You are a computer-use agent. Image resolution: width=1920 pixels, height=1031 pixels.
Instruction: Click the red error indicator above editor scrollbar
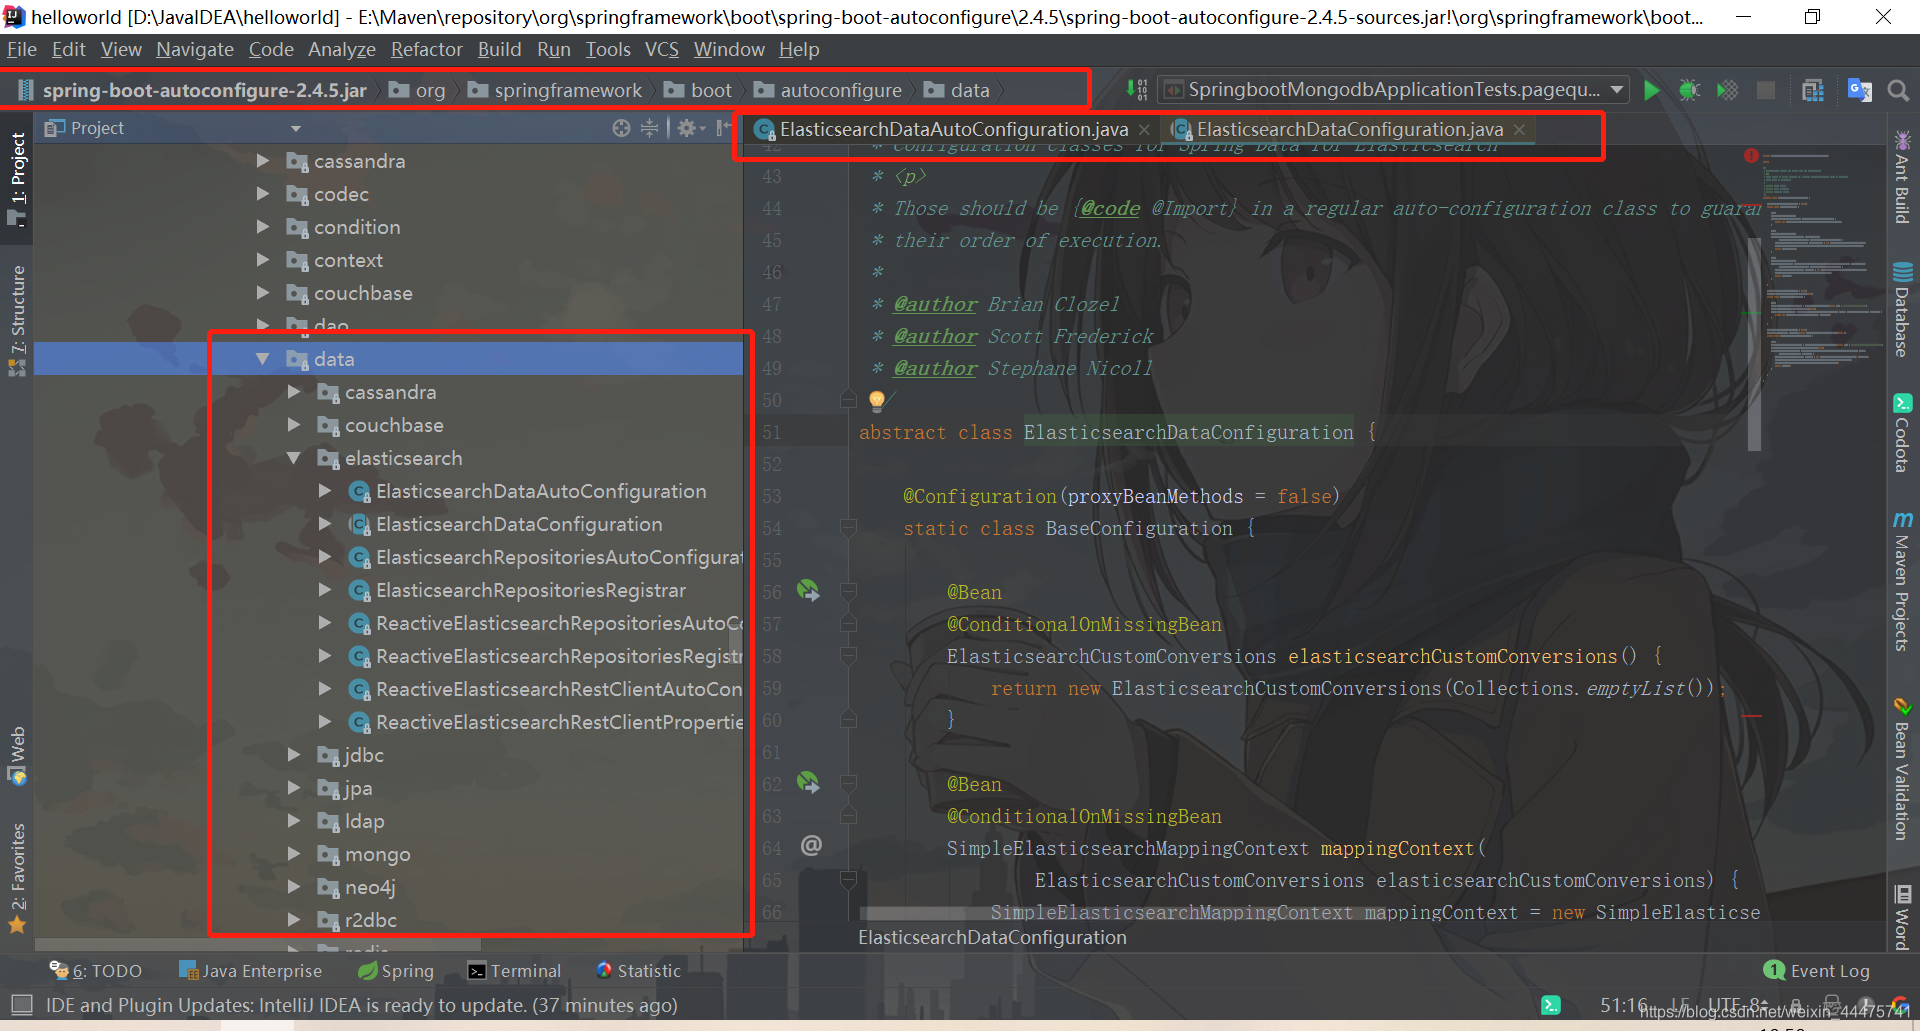tap(1751, 155)
